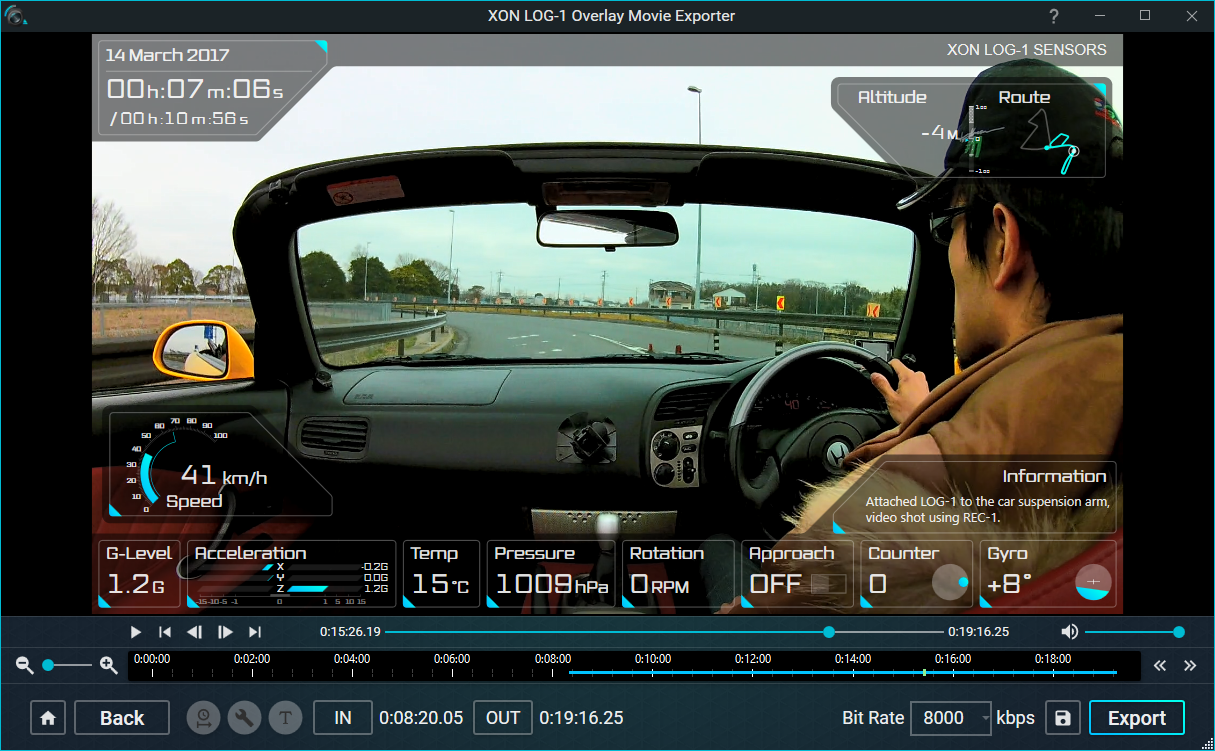This screenshot has width=1215, height=751.
Task: Click the app logo in the title bar
Action: 16,15
